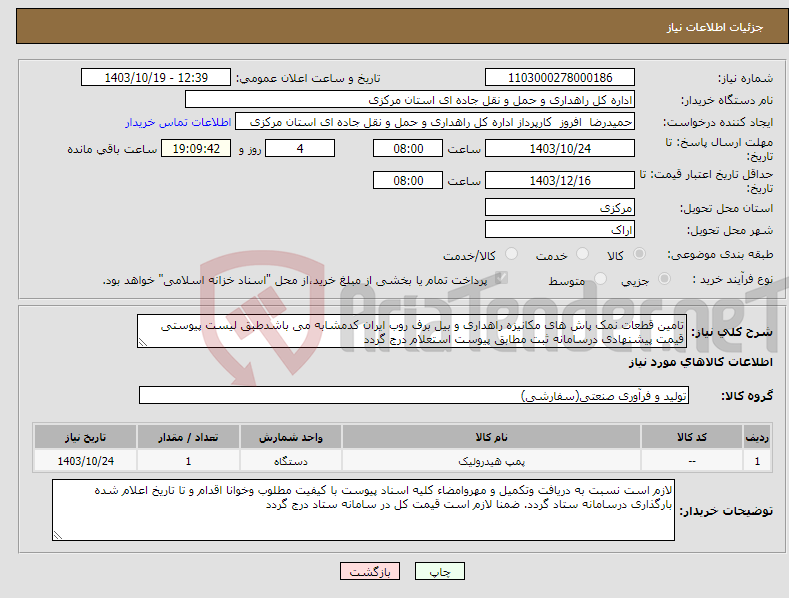Click the نام کالا column header

491,437
